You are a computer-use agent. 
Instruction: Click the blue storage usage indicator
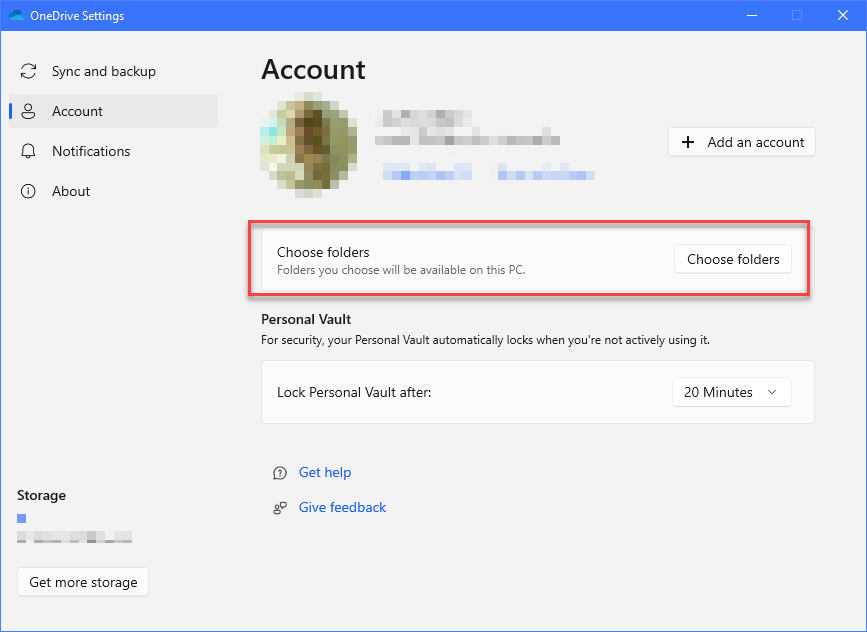22,518
